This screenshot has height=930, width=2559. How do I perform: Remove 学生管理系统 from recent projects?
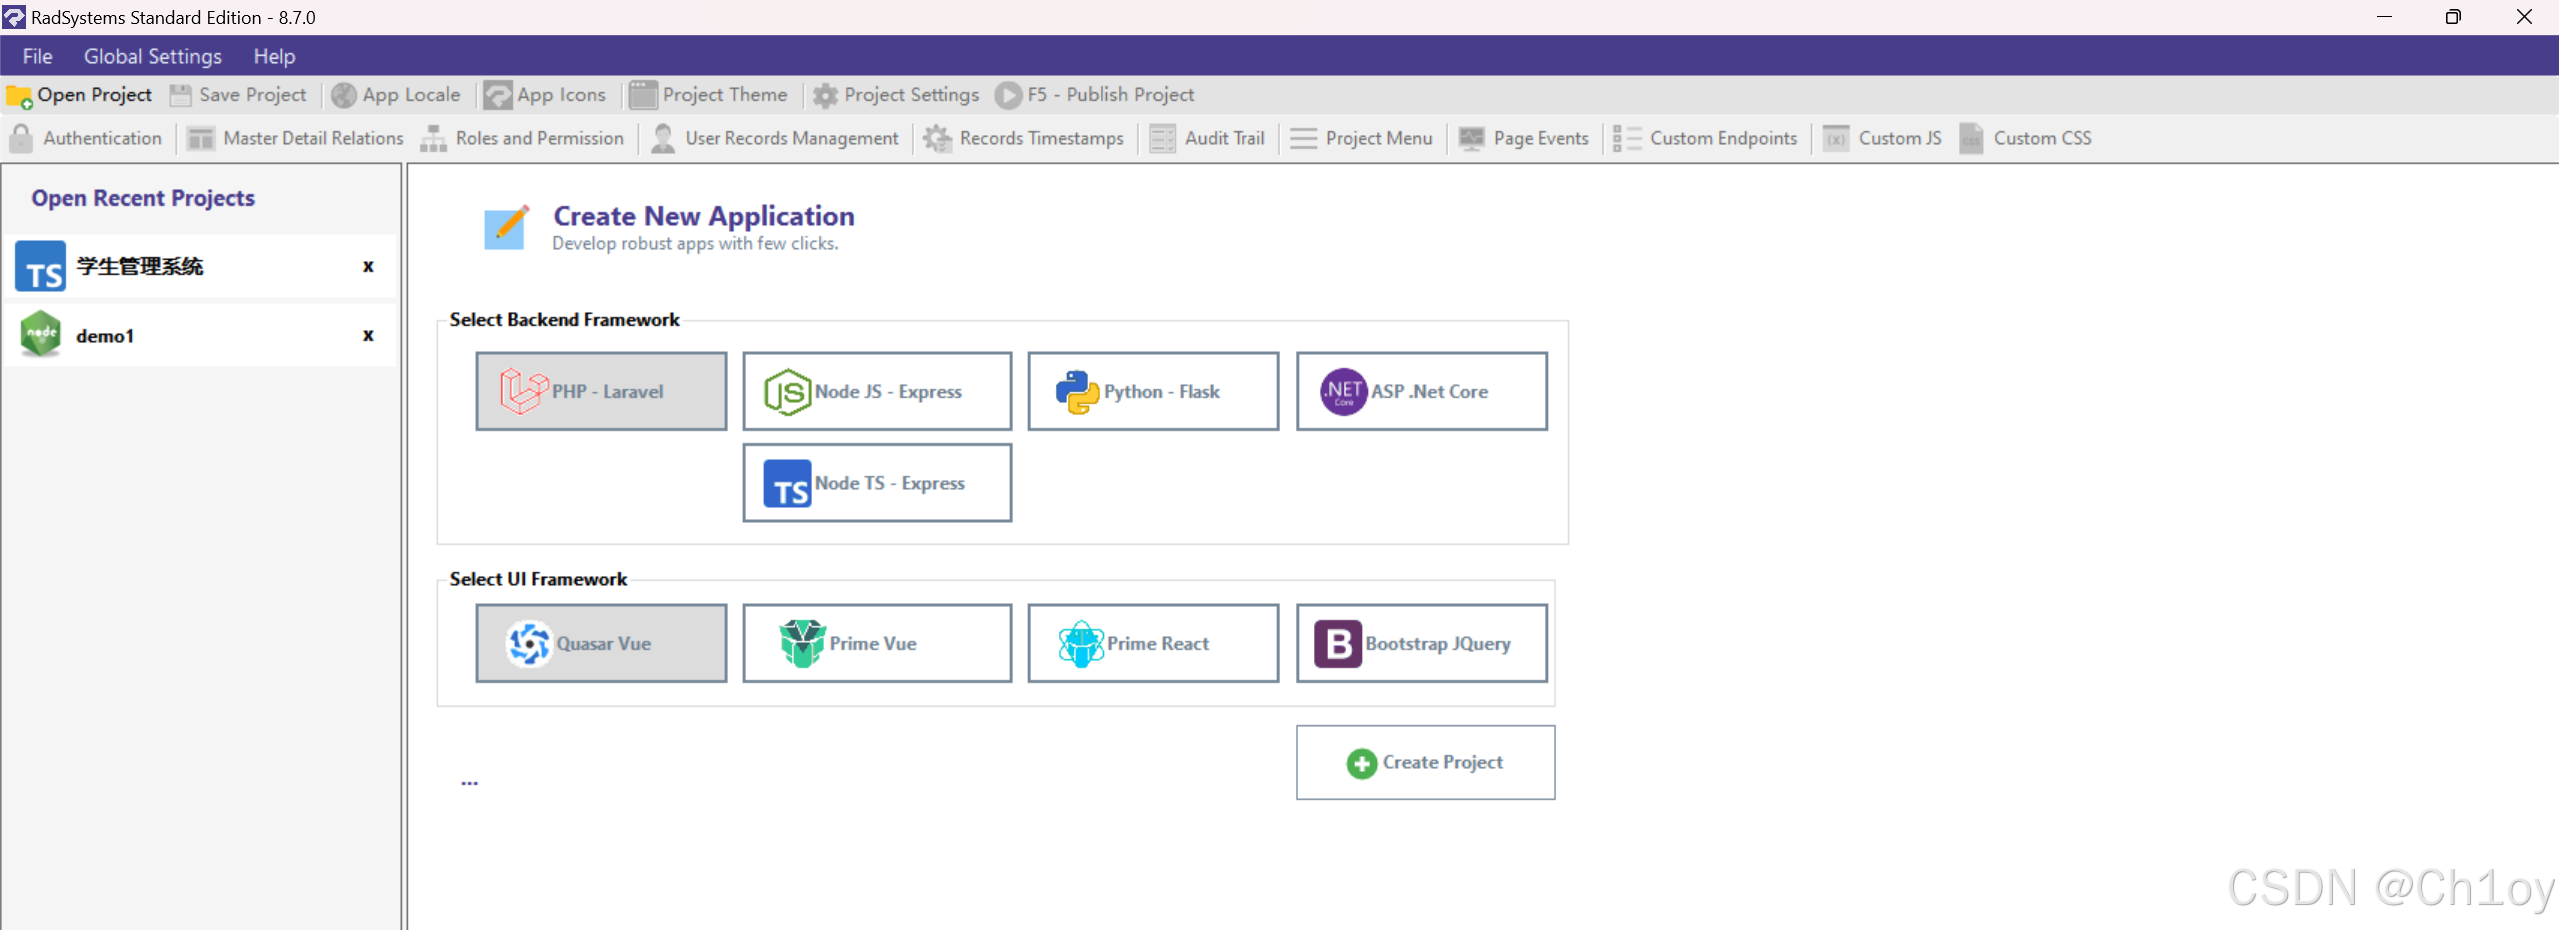[368, 266]
